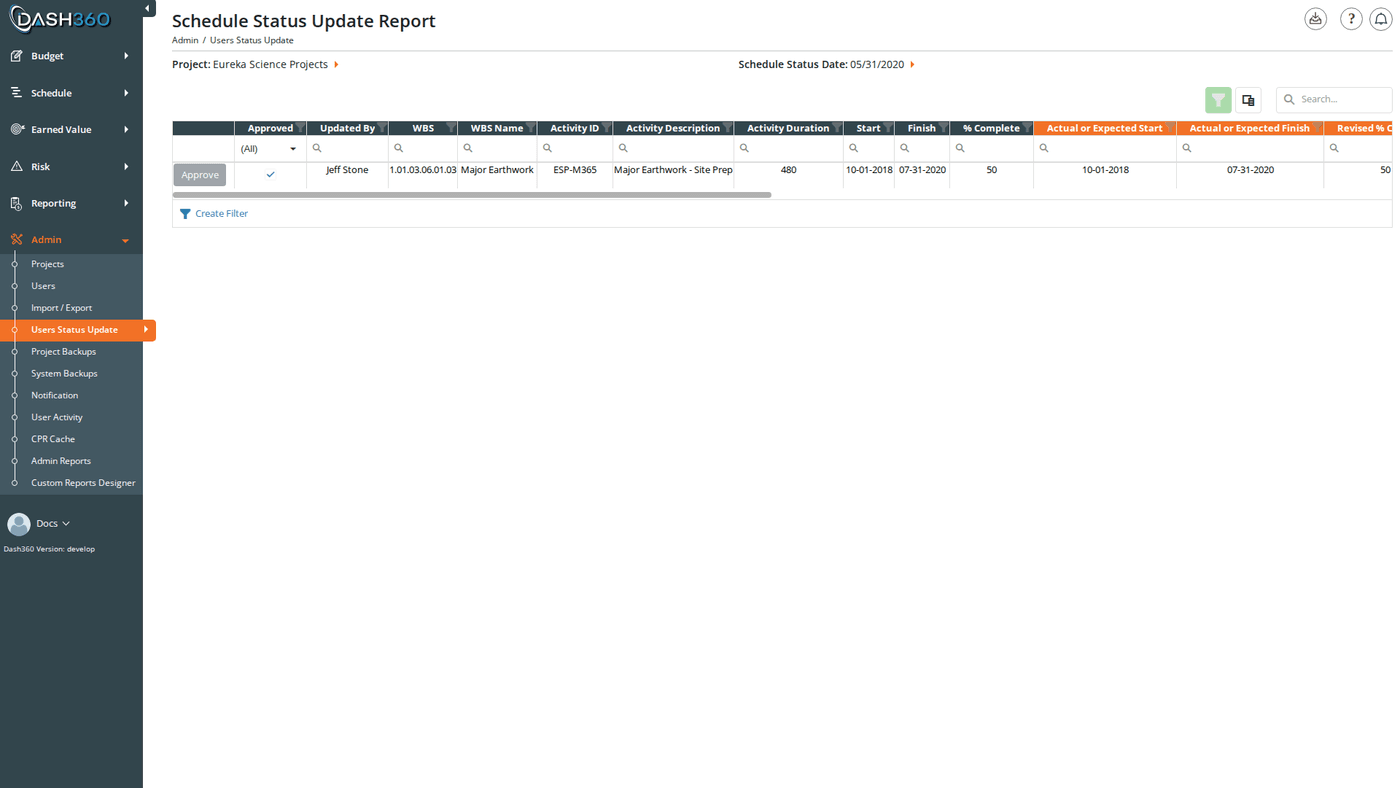Expand the Reporting menu arrow

point(126,203)
